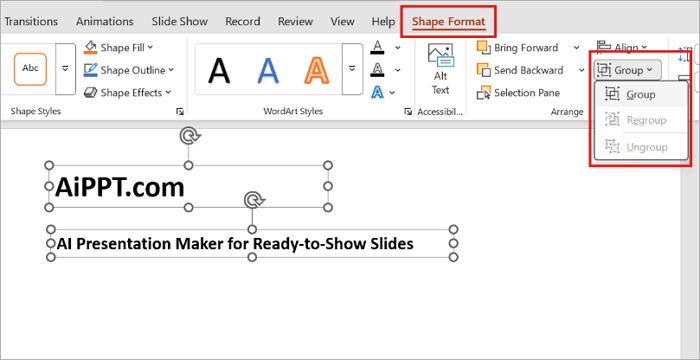This screenshot has height=360, width=700.
Task: Open the Align dropdown
Action: click(623, 47)
